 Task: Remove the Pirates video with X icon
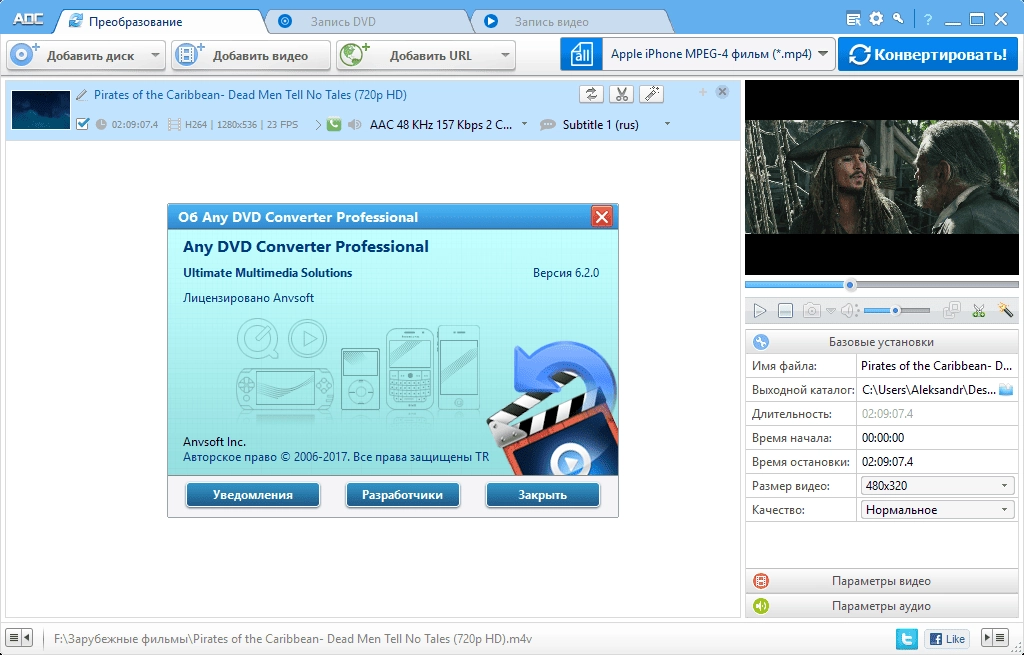722,92
